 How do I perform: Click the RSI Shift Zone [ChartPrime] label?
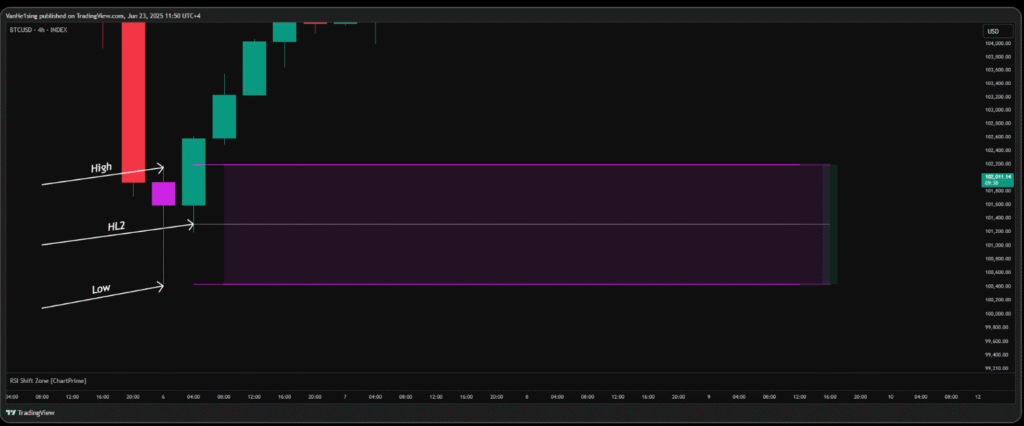click(x=46, y=380)
